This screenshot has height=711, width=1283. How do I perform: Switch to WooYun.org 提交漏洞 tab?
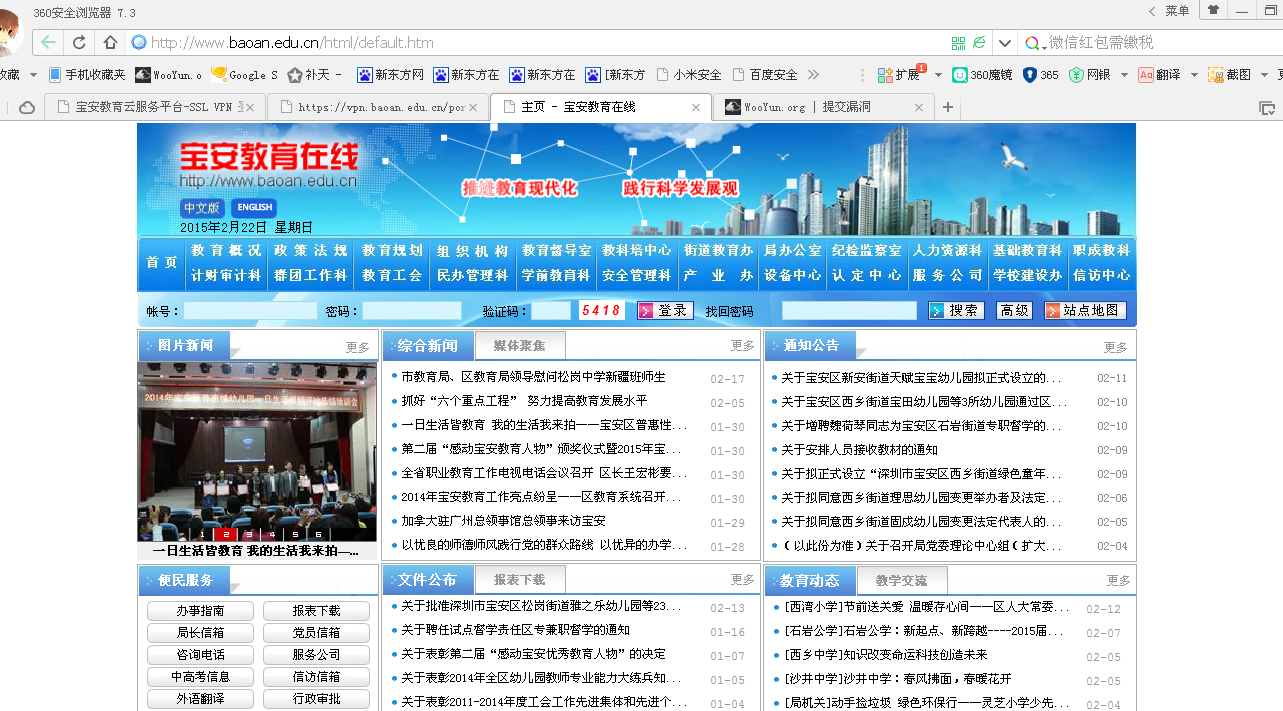tap(823, 107)
